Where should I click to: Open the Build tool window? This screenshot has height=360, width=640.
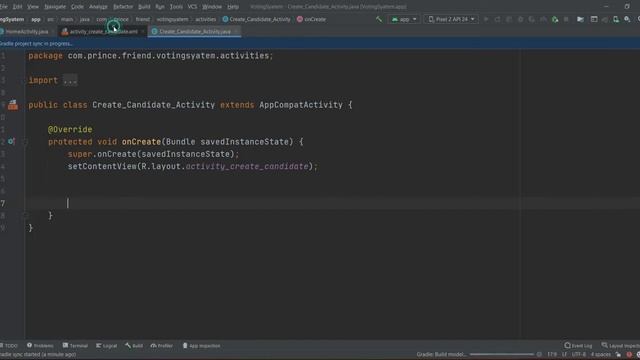(x=134, y=346)
